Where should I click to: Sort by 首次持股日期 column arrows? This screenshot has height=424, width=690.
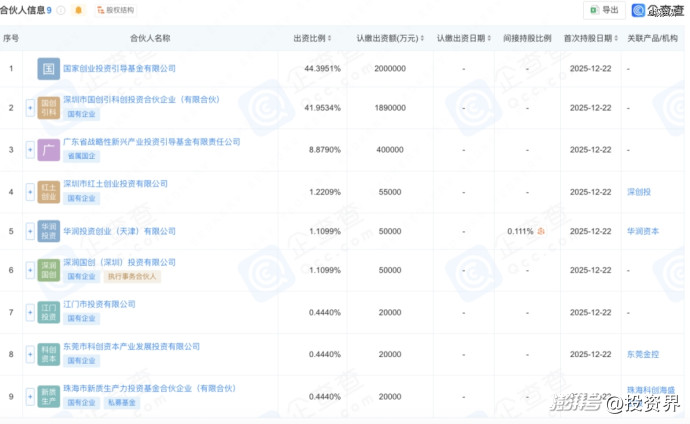coord(615,39)
